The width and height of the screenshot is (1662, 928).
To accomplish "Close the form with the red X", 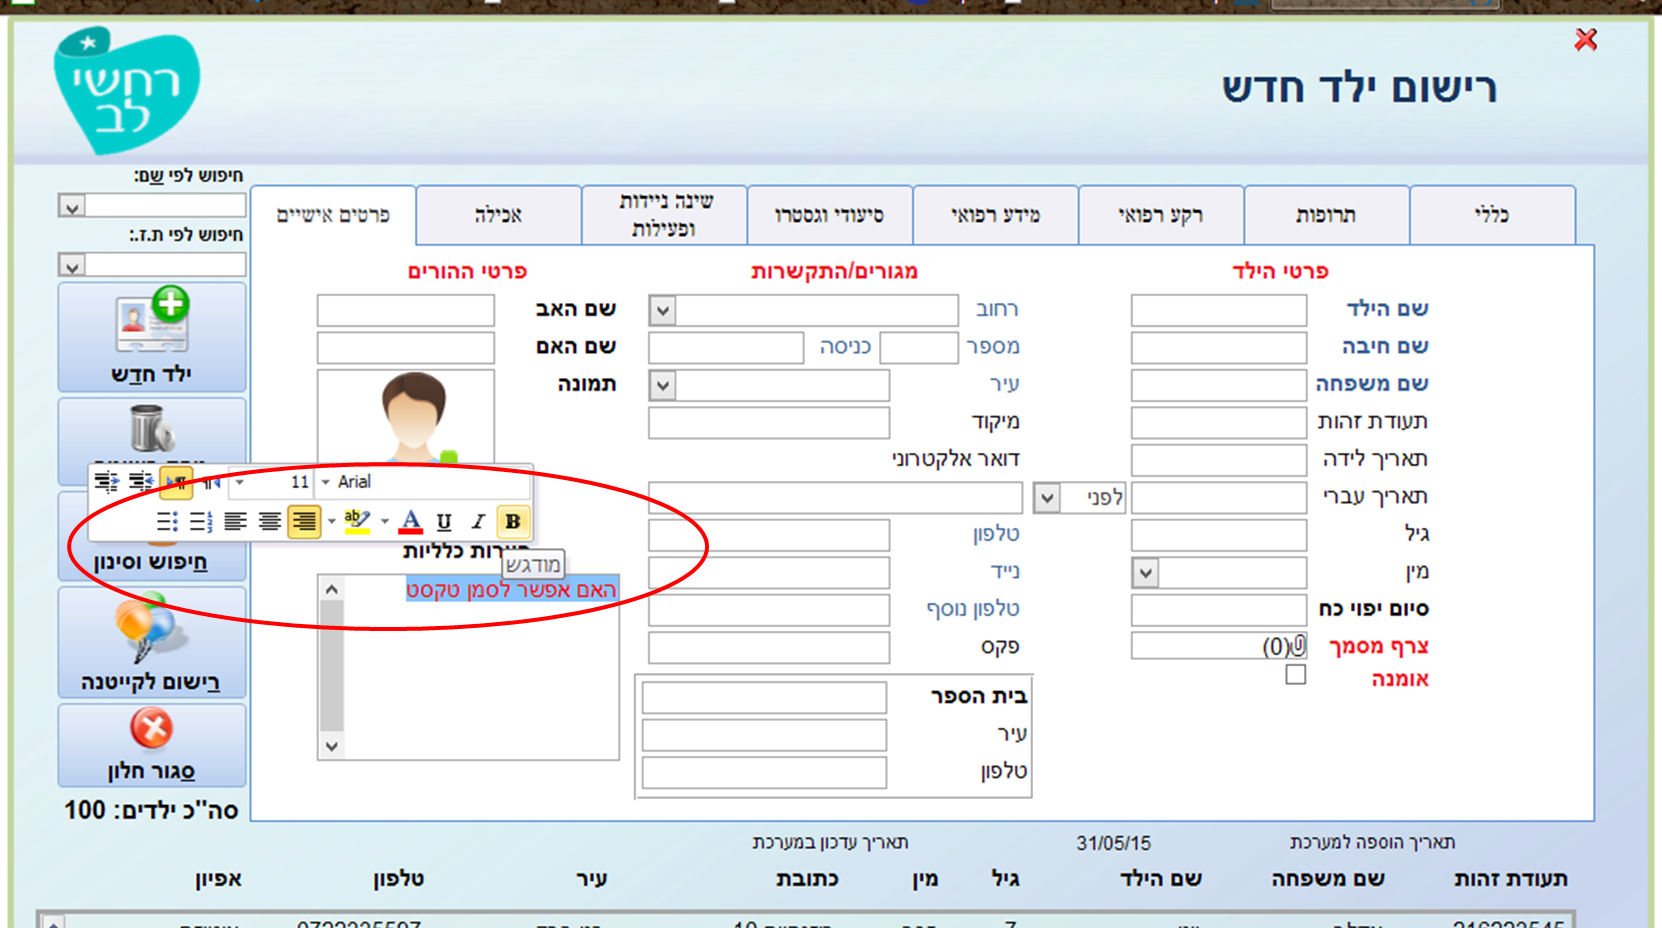I will (1586, 40).
